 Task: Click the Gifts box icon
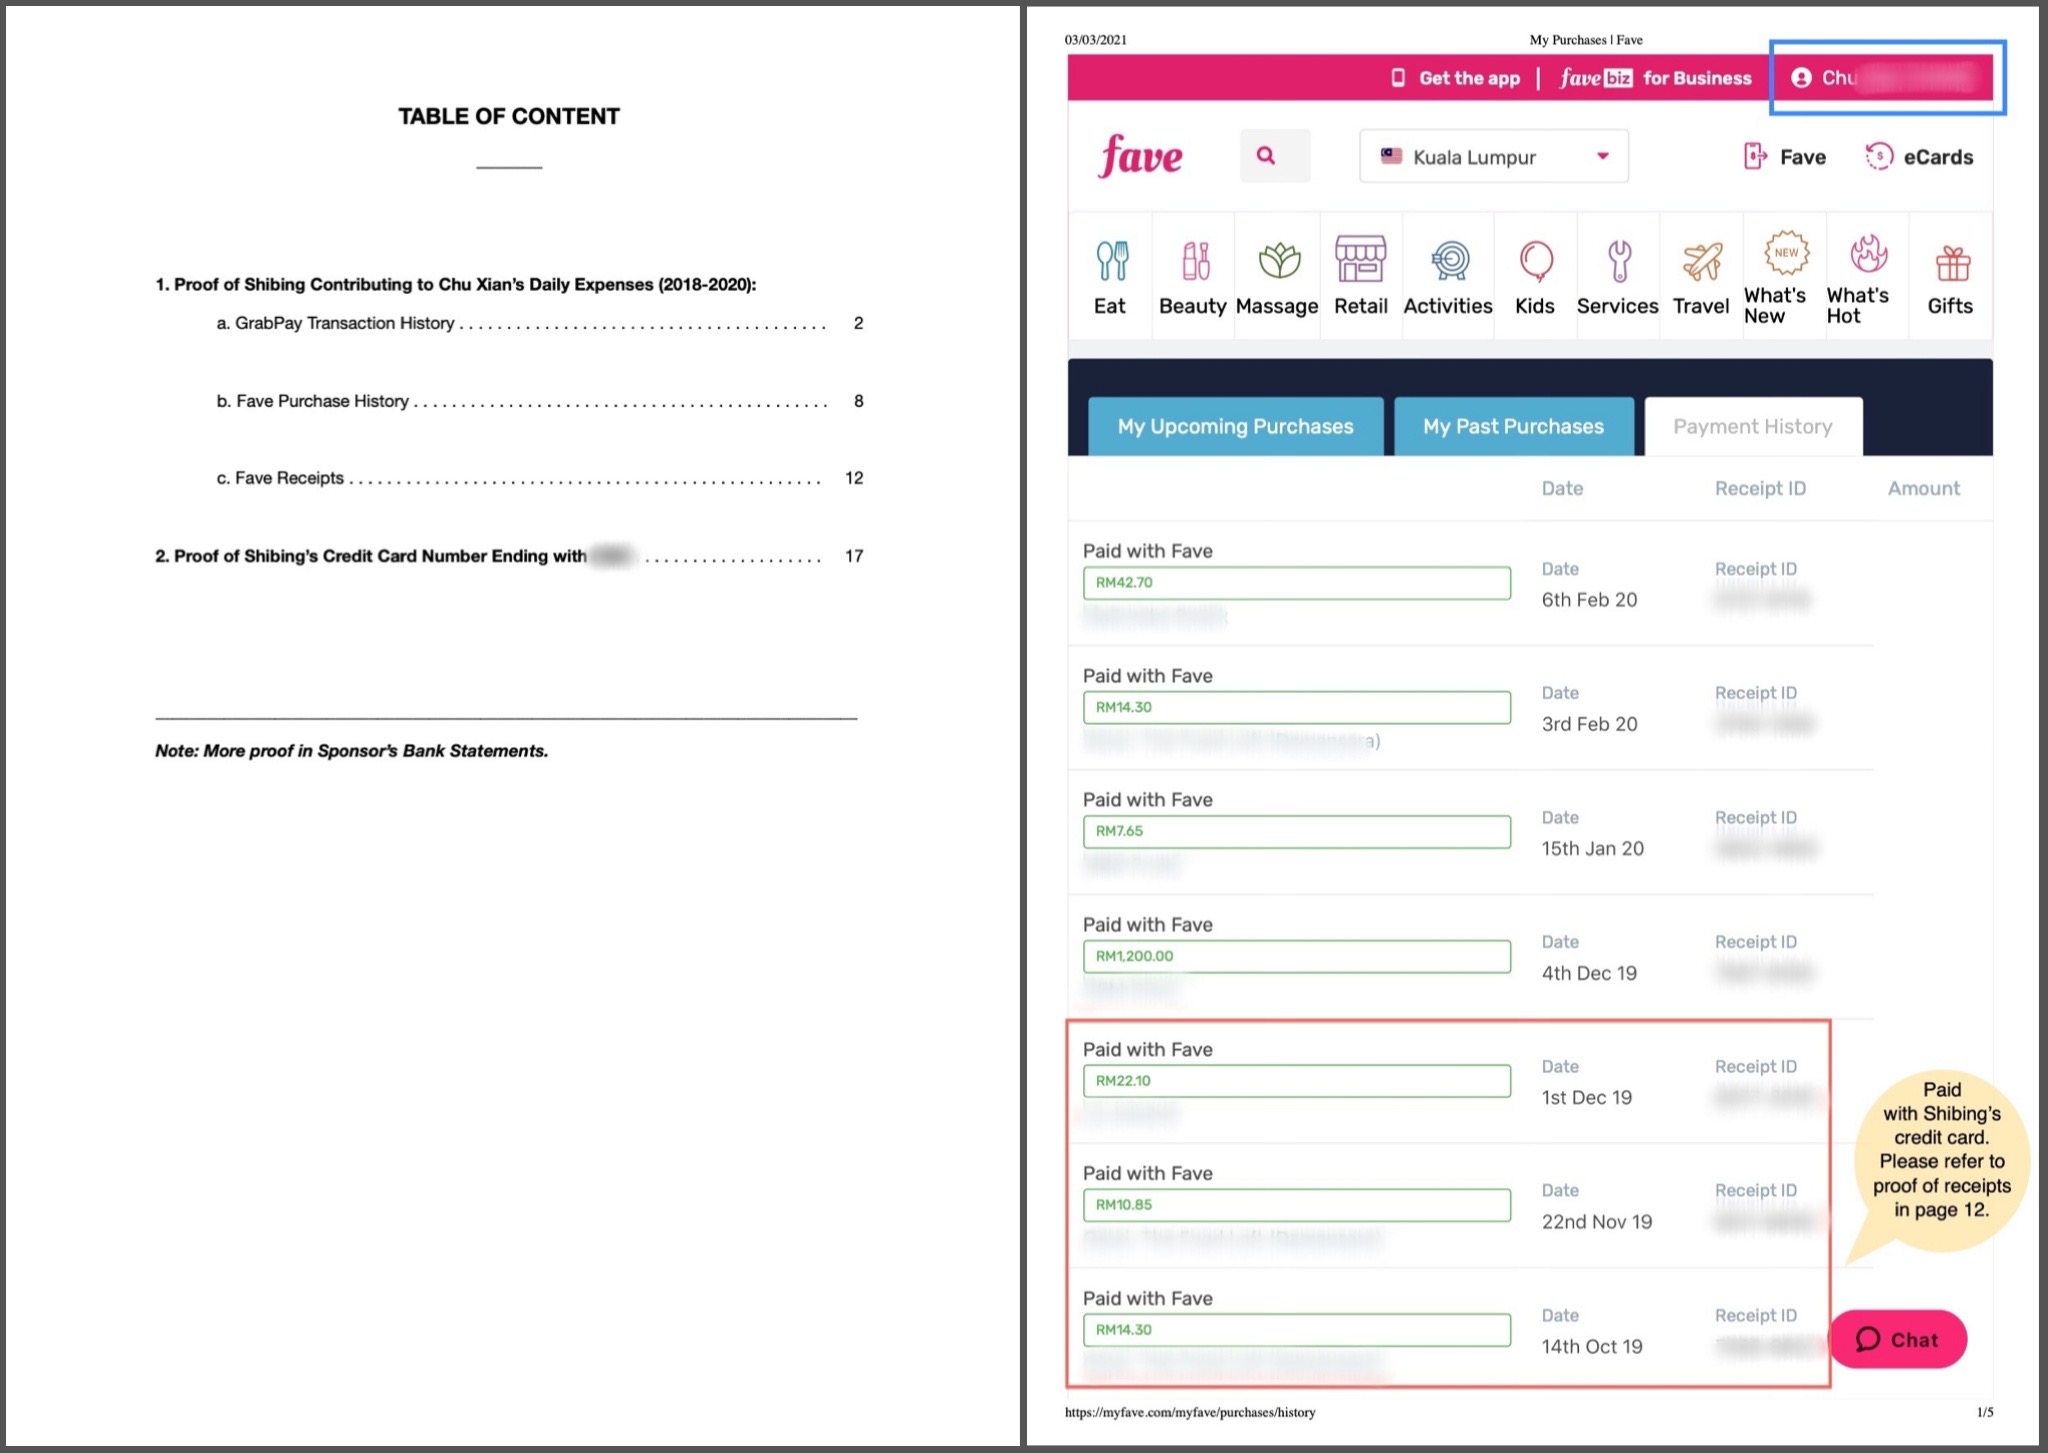tap(1951, 264)
